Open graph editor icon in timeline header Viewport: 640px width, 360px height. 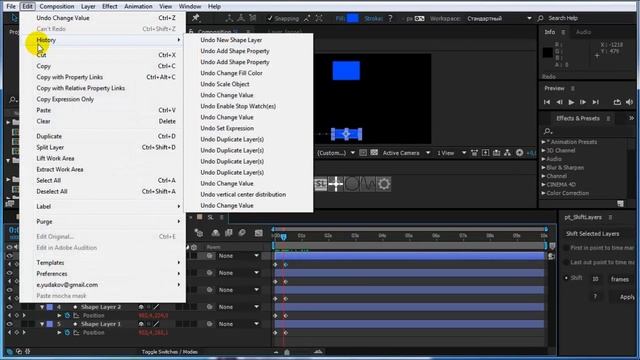258,233
